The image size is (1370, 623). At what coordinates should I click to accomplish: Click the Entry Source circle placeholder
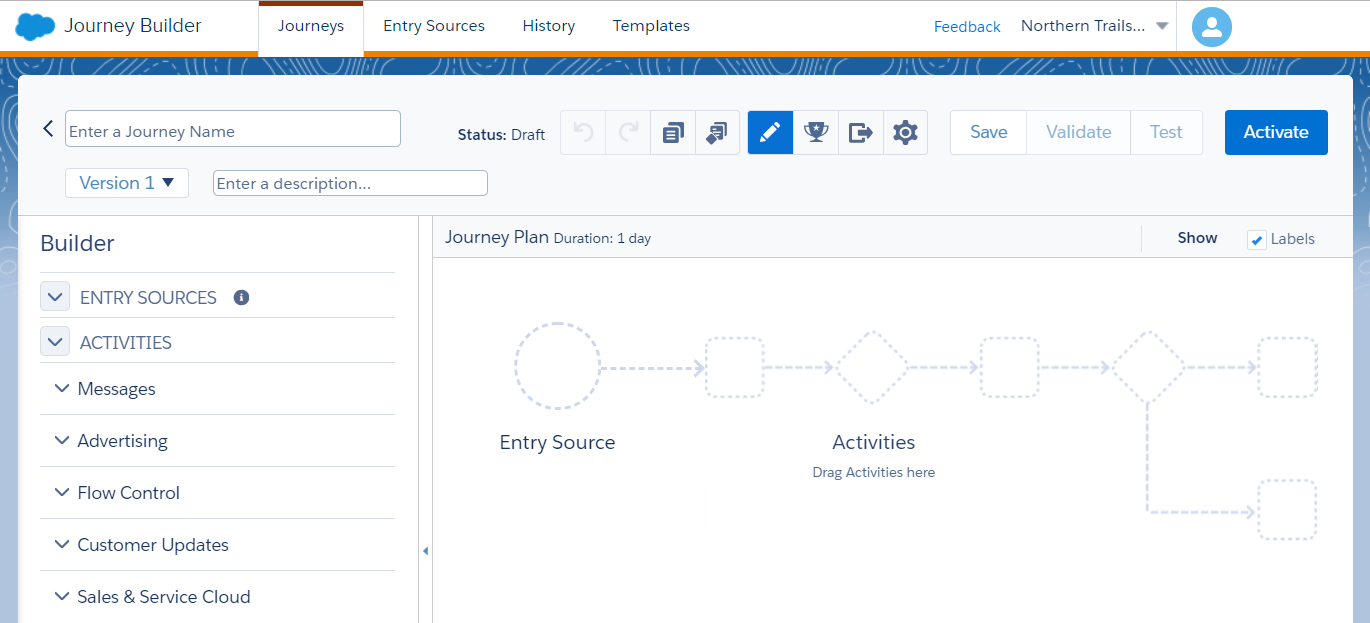pyautogui.click(x=557, y=366)
